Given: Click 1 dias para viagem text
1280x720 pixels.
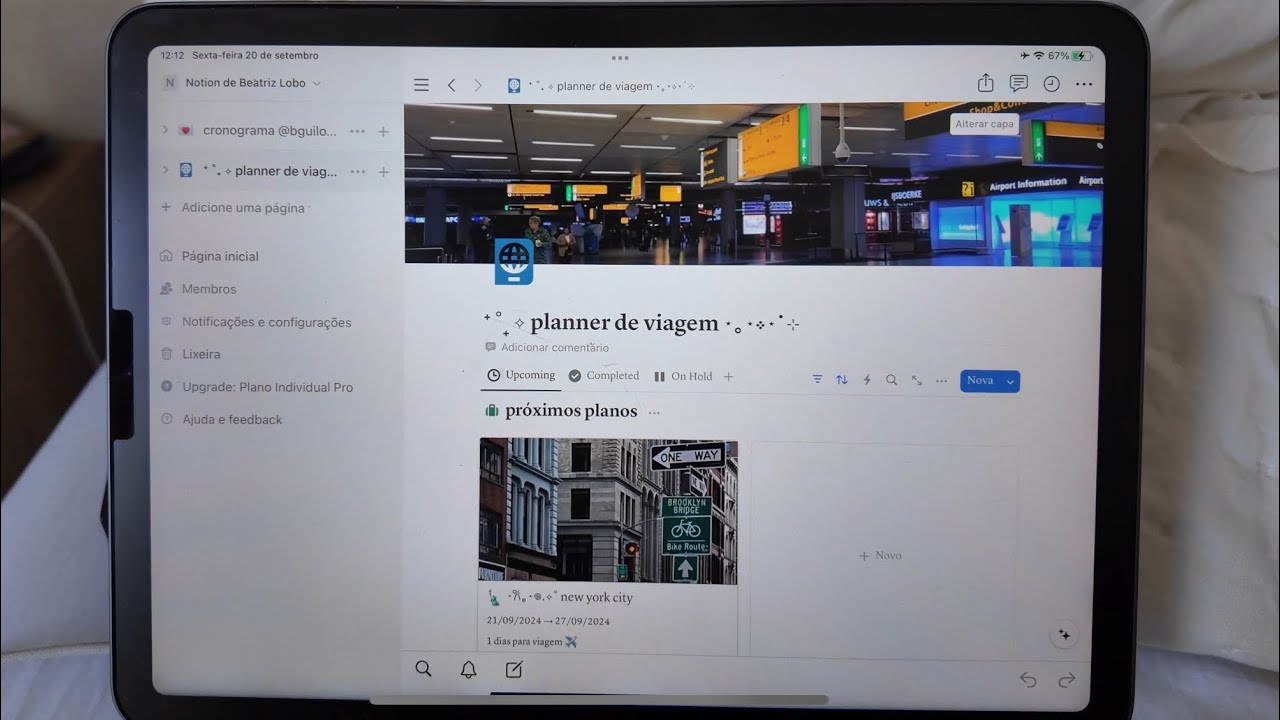Looking at the screenshot, I should (x=532, y=642).
